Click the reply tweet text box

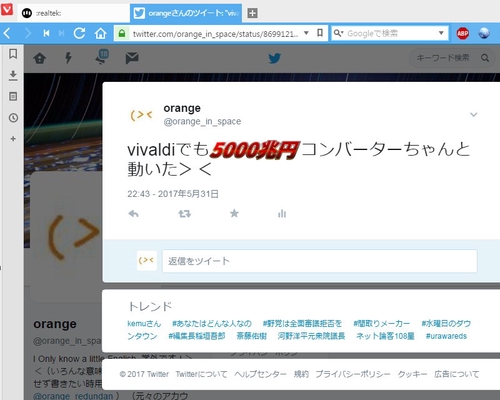320,261
